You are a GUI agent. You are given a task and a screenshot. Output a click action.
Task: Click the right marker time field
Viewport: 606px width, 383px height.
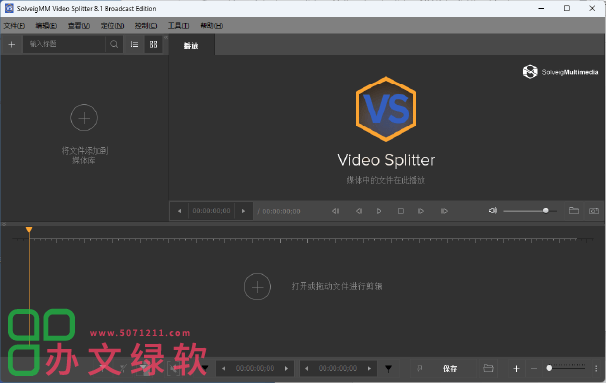(338, 369)
